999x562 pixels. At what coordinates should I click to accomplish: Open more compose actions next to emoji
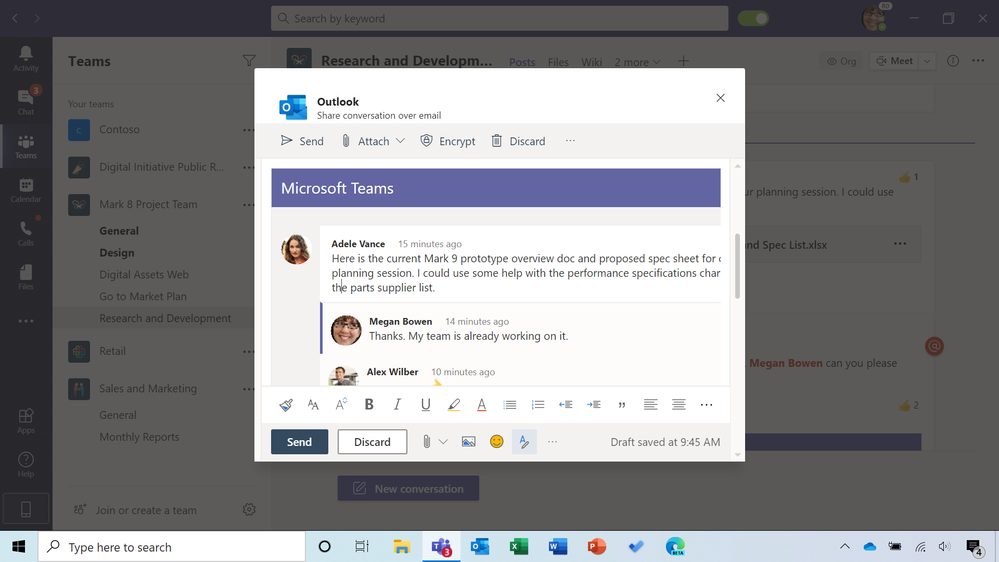[x=552, y=442]
